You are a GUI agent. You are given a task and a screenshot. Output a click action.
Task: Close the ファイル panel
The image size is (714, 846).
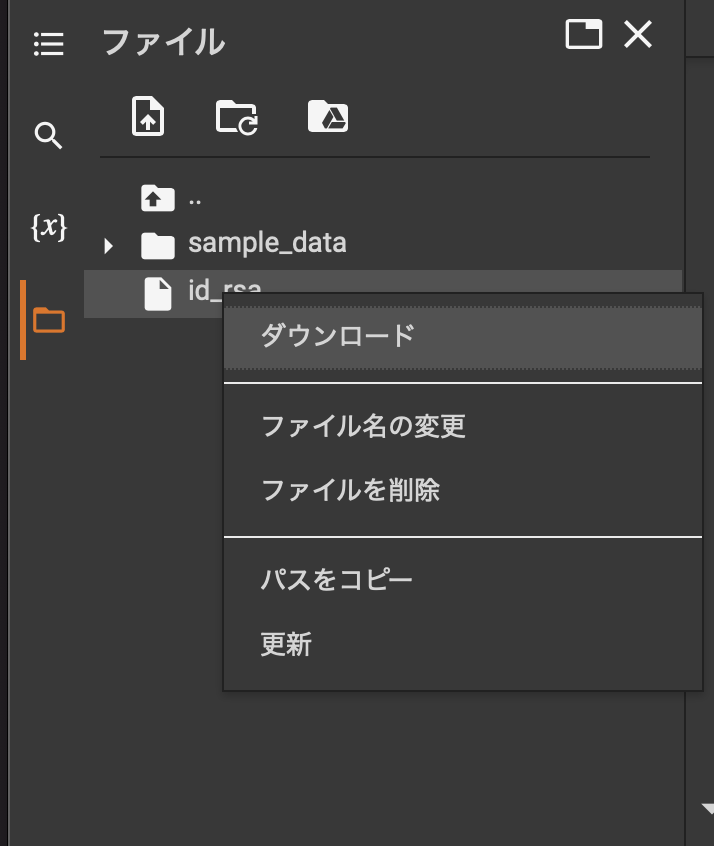638,36
